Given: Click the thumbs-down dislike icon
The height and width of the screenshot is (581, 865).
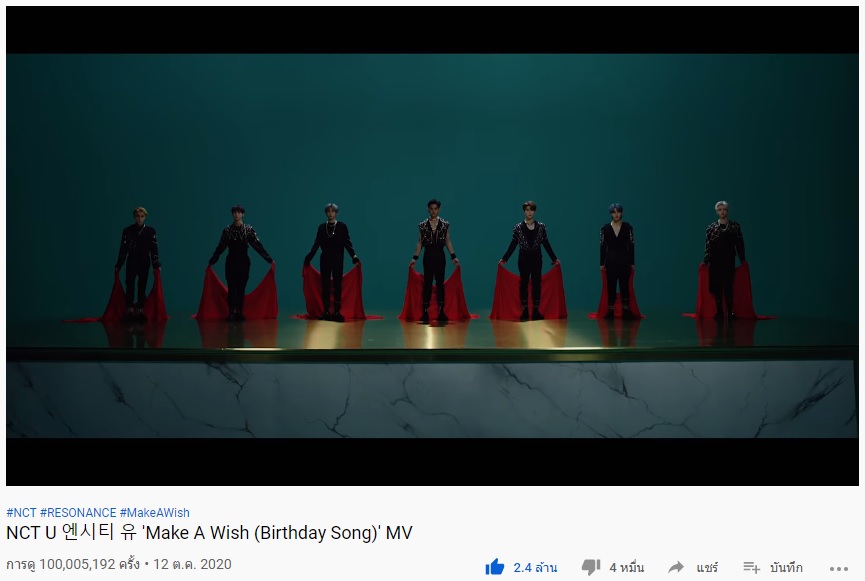Looking at the screenshot, I should (591, 567).
